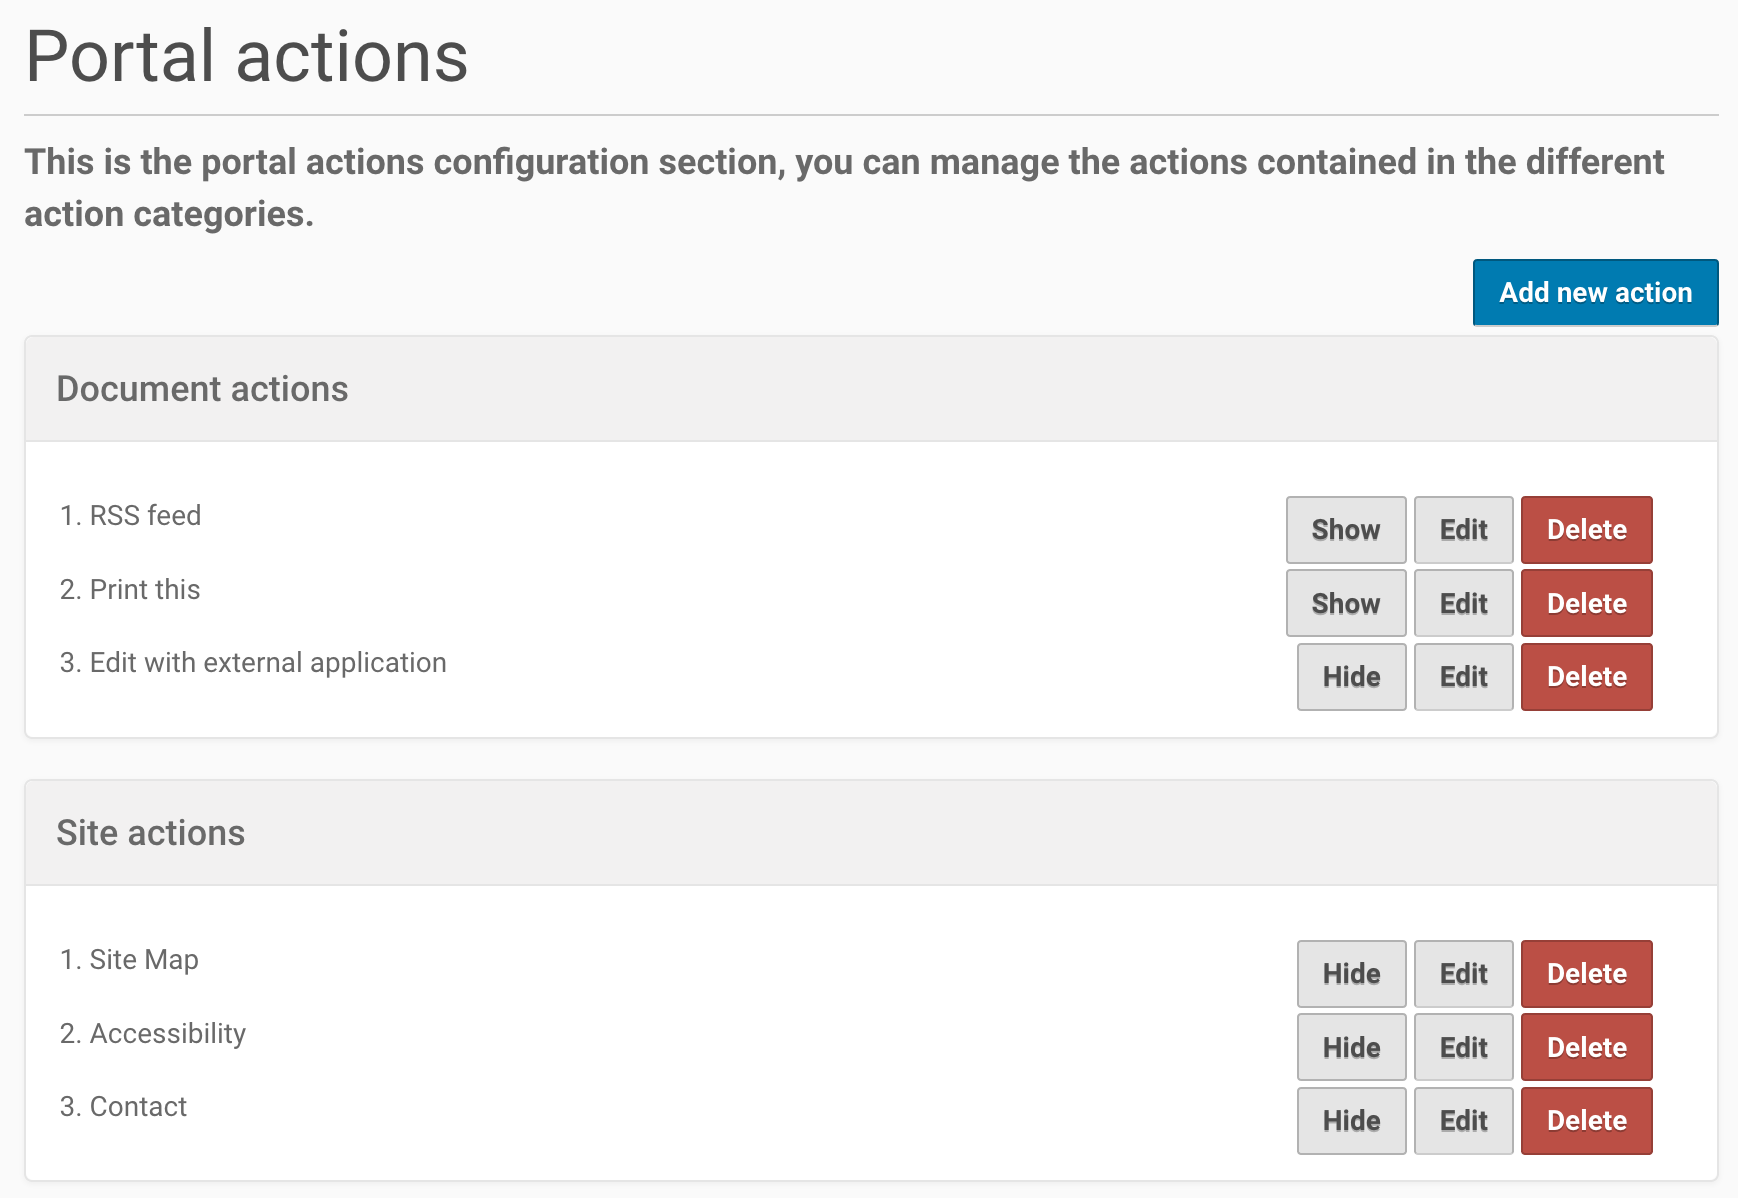Edit the external application action entry

tap(1463, 677)
